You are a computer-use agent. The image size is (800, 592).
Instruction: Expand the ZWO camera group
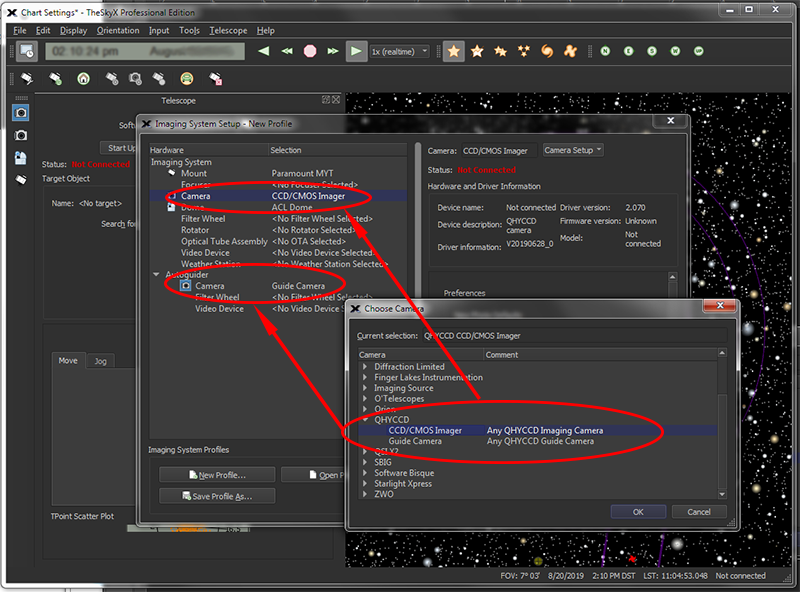tap(365, 494)
